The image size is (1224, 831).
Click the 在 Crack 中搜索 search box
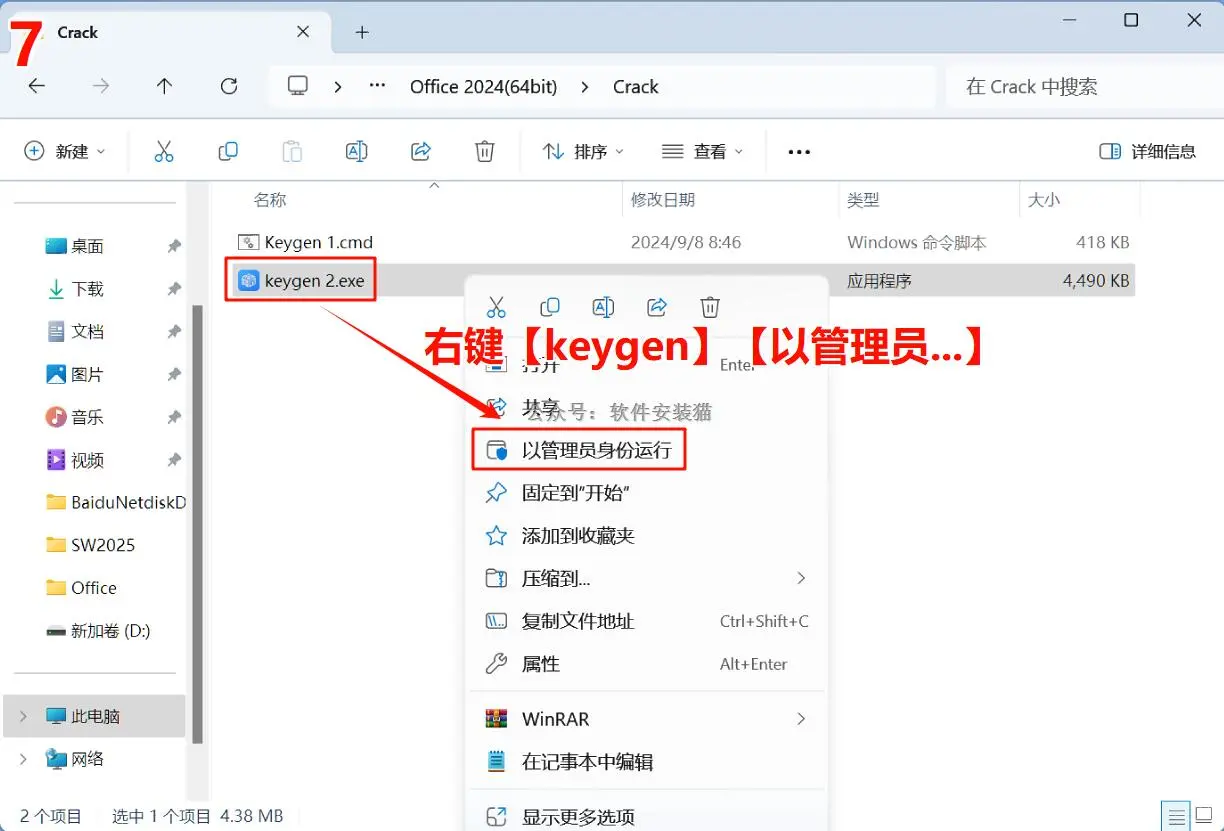coord(1030,86)
